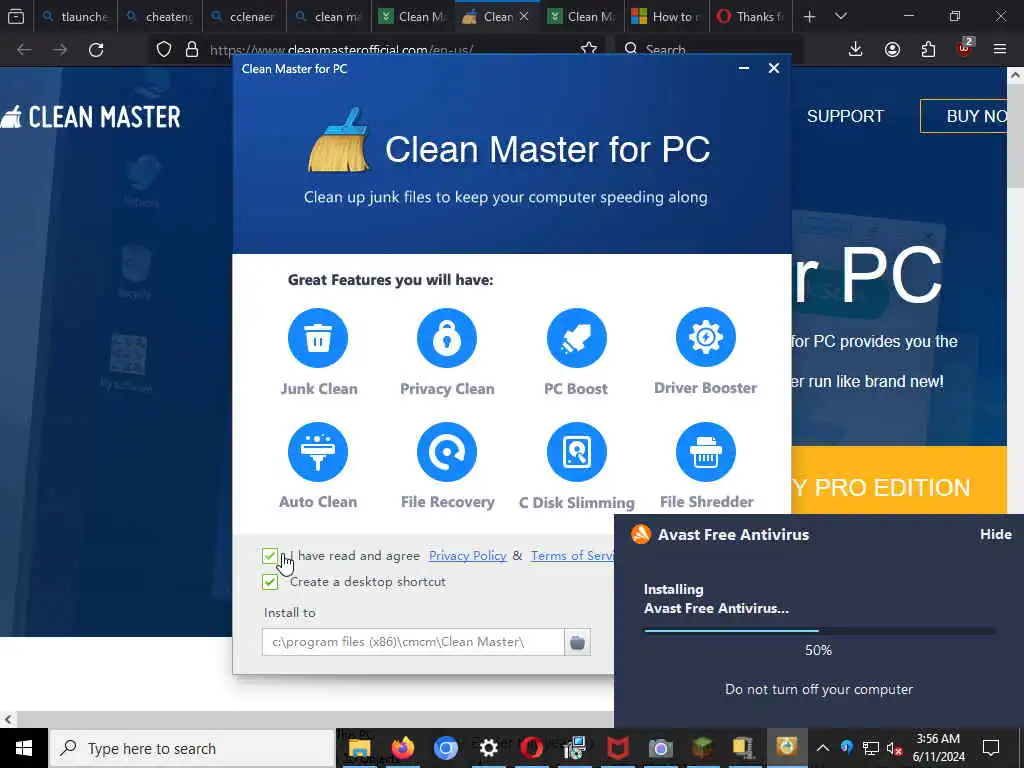The height and width of the screenshot is (768, 1024).
Task: Click the bookmark star in address bar
Action: [x=588, y=49]
